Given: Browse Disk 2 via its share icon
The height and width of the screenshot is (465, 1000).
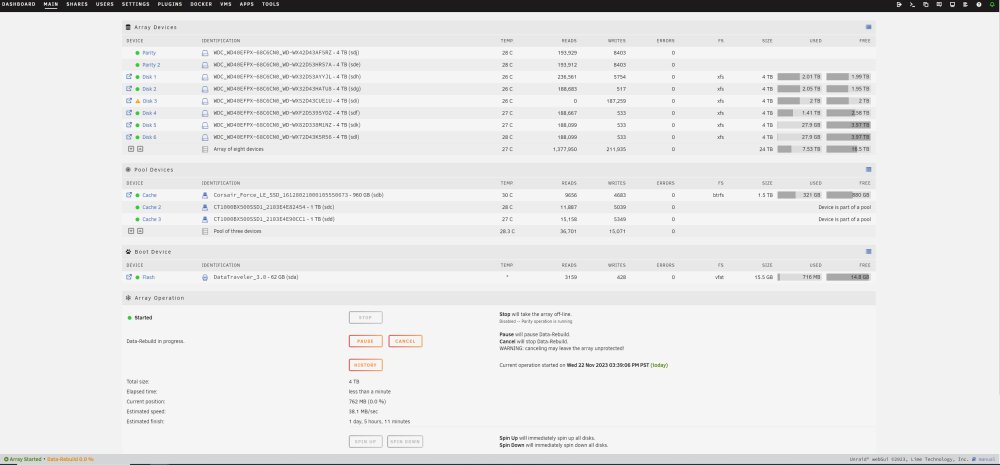Looking at the screenshot, I should click(129, 89).
